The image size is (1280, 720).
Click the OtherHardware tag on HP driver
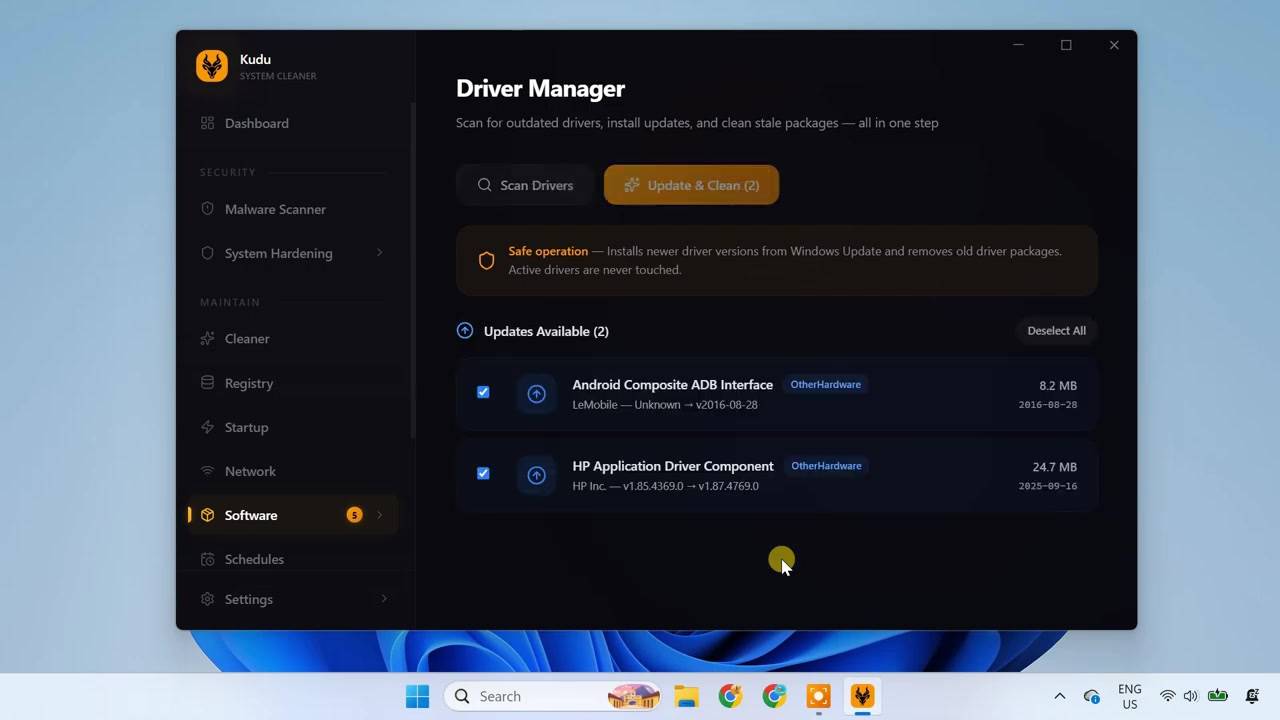(x=826, y=466)
